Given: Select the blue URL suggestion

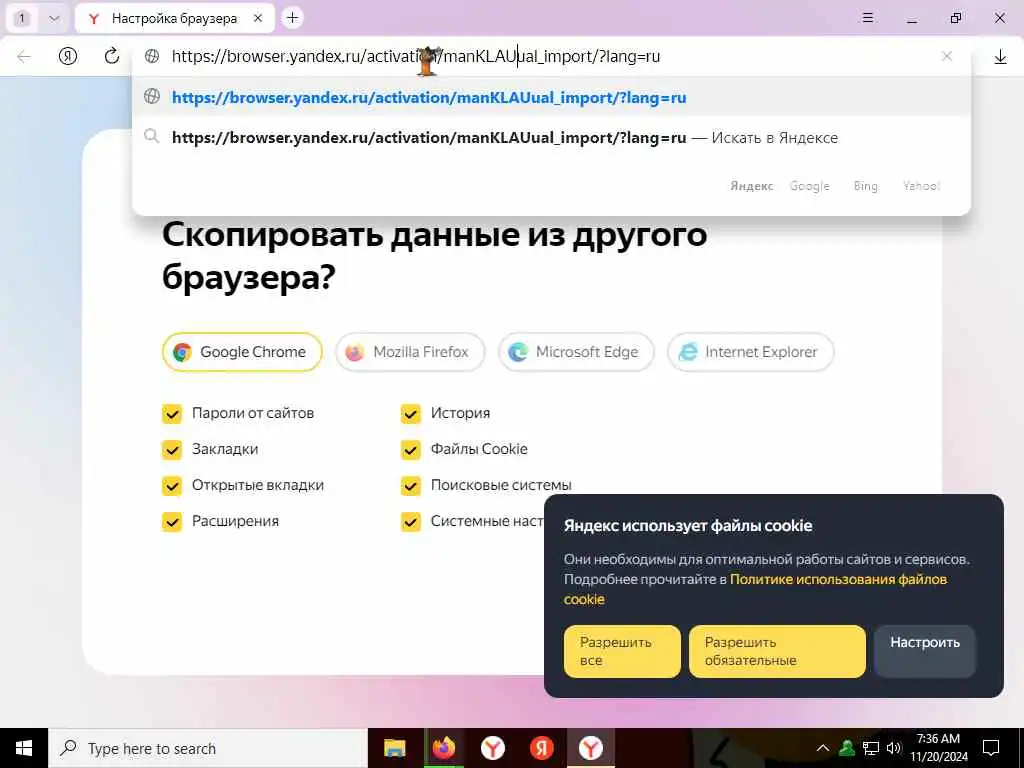Looking at the screenshot, I should 551,97.
